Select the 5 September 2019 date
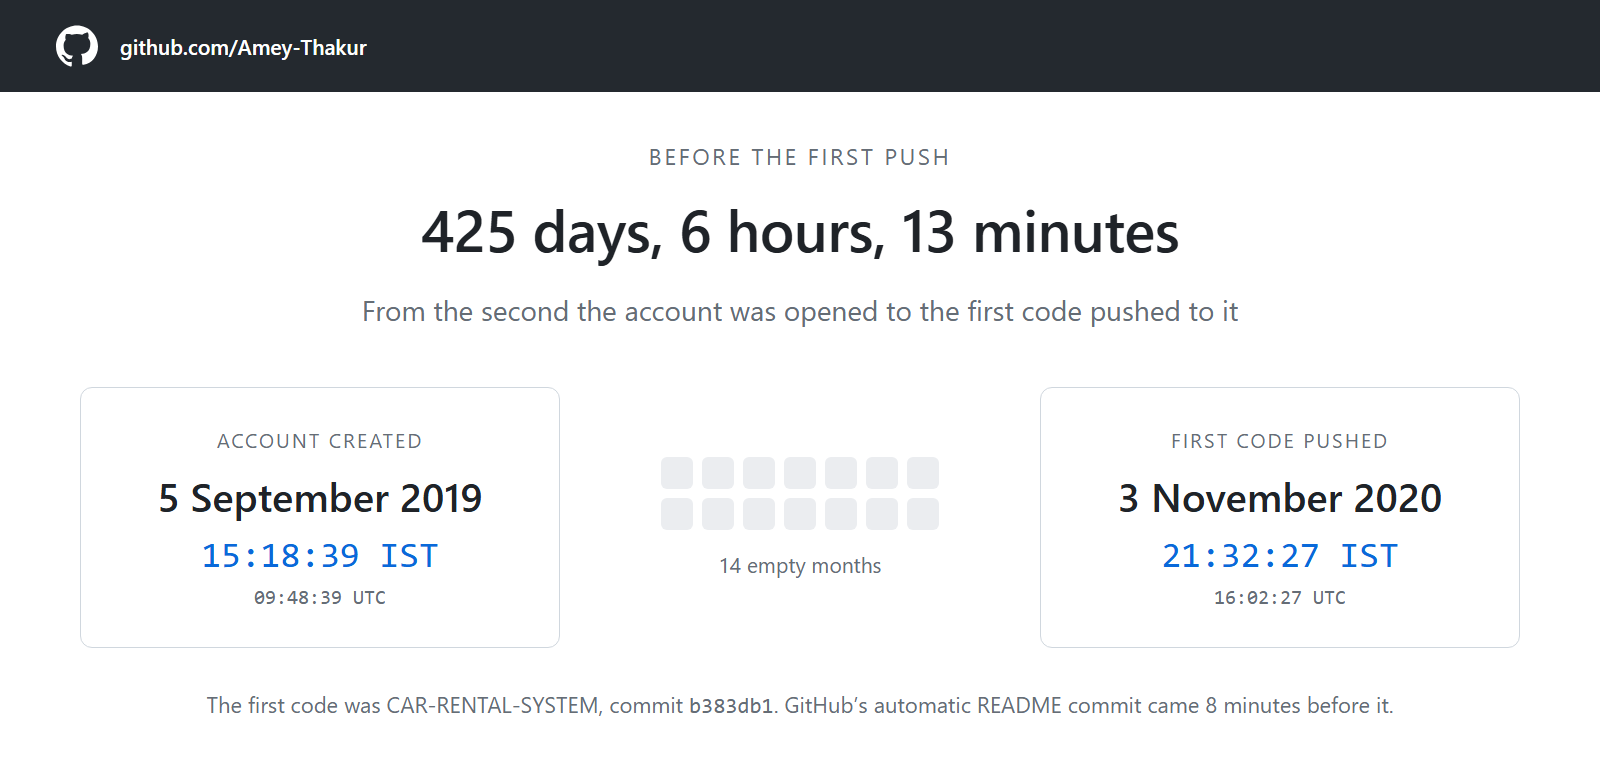The image size is (1600, 780). [x=320, y=498]
